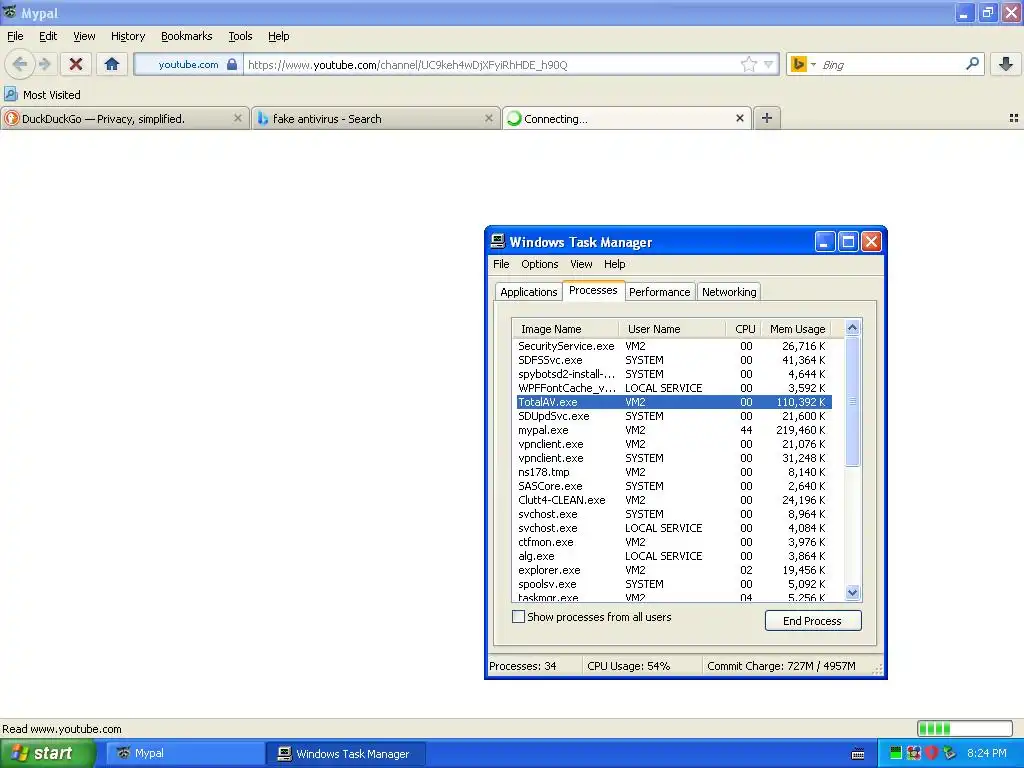Stop loading the page with the red X
This screenshot has width=1024, height=768.
tap(76, 64)
